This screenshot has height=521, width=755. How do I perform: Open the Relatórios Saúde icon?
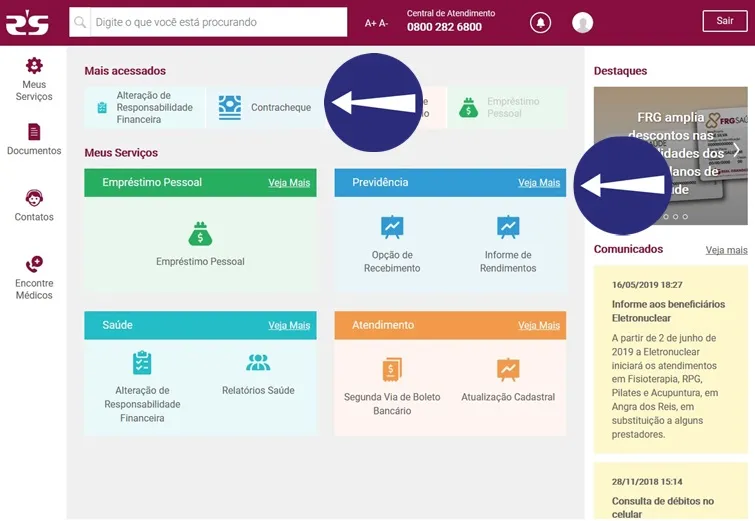(x=258, y=363)
